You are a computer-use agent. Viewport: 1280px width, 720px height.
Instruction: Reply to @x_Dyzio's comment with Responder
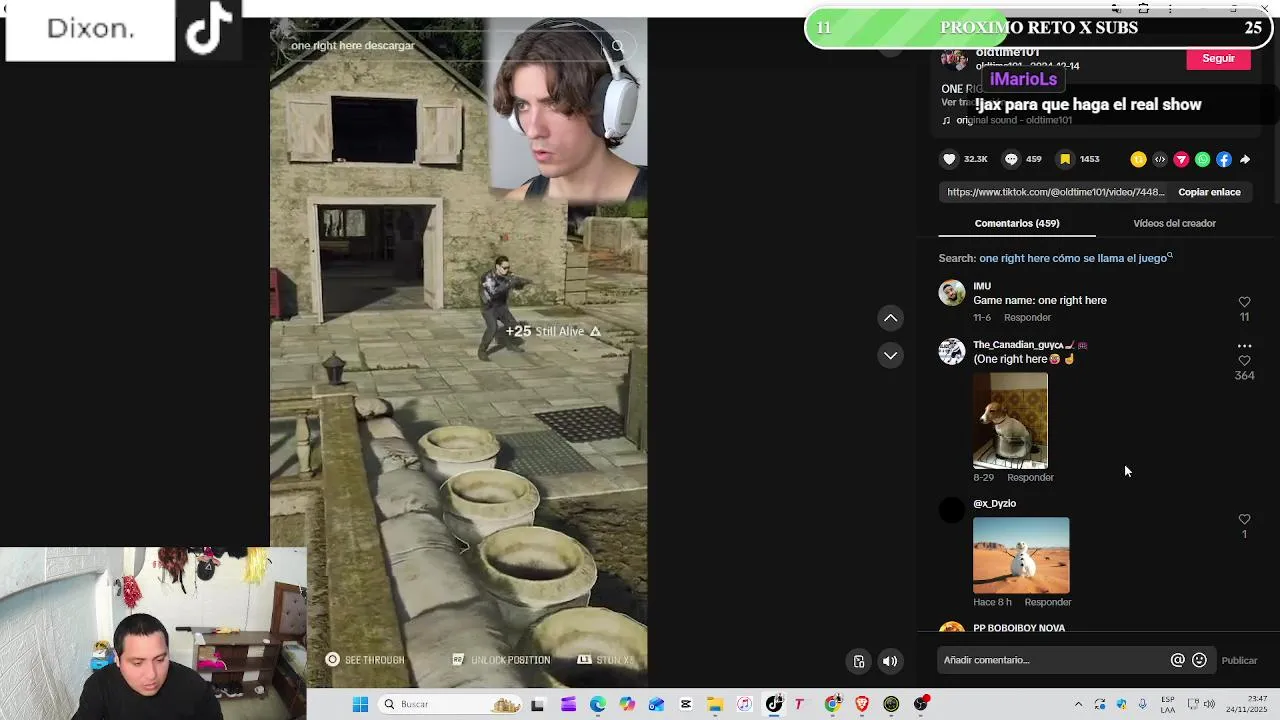pos(1048,602)
